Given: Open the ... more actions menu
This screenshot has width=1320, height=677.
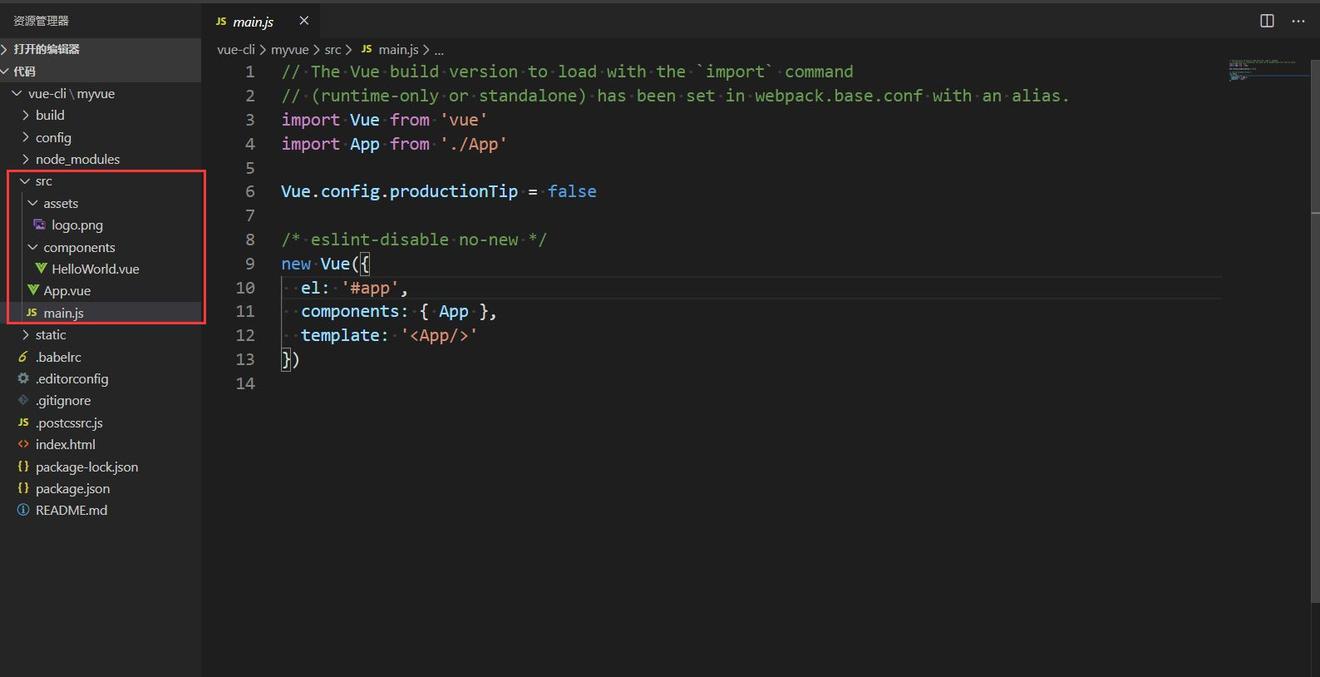Looking at the screenshot, I should coord(1298,20).
